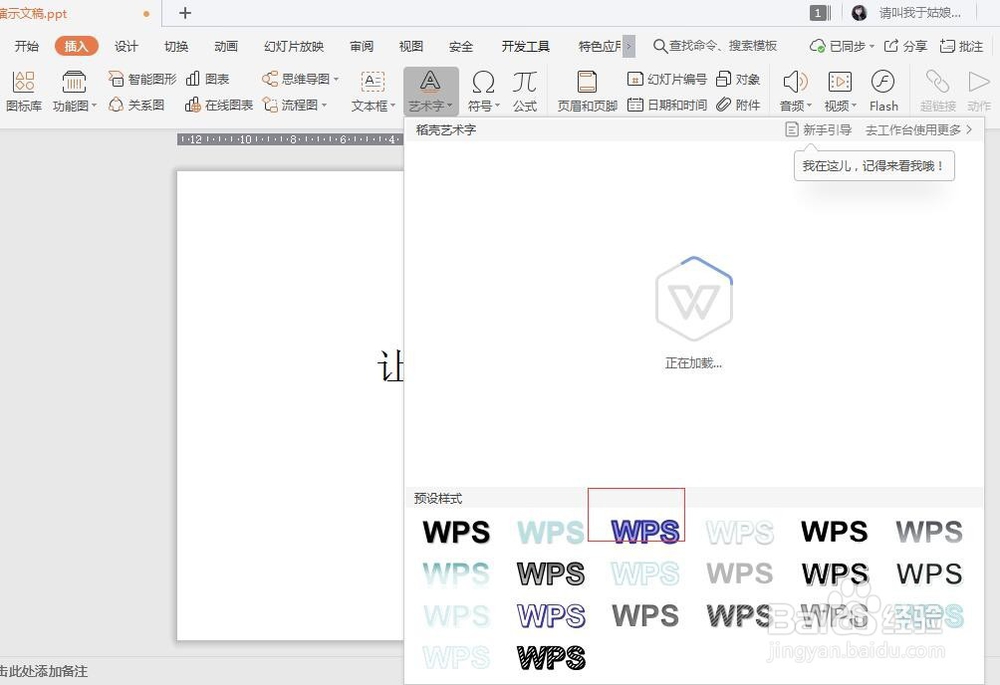The image size is (1000, 685).
Task: Switch to the Home (开始) tab
Action: [27, 46]
